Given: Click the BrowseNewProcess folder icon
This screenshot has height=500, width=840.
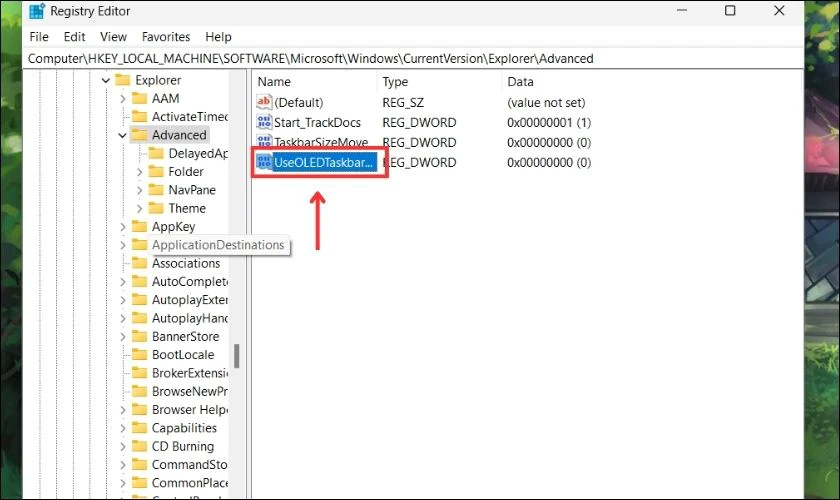Looking at the screenshot, I should pyautogui.click(x=139, y=391).
